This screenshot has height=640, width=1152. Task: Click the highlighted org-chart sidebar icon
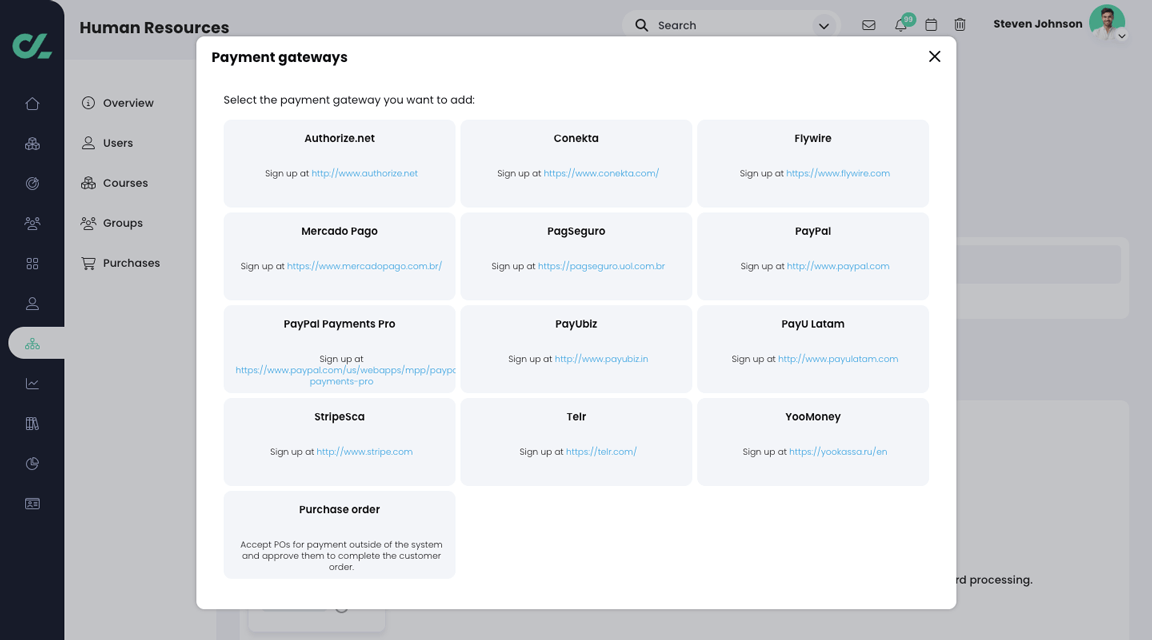[x=32, y=343]
